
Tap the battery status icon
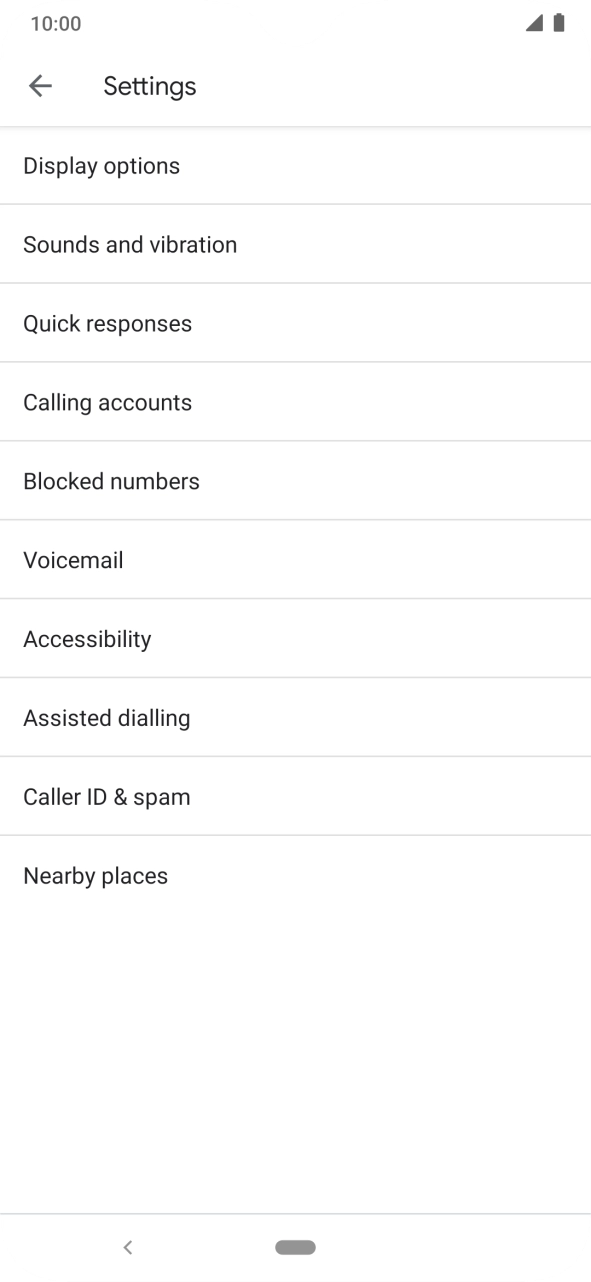pyautogui.click(x=558, y=22)
